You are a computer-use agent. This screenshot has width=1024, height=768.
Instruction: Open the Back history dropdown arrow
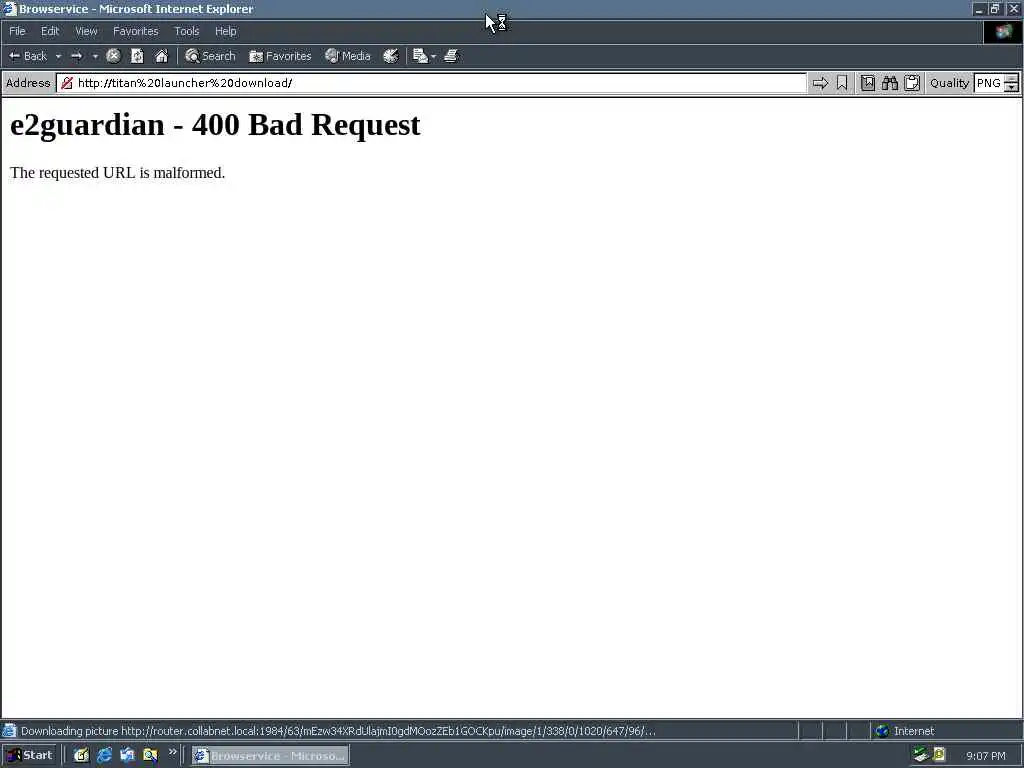(x=58, y=56)
